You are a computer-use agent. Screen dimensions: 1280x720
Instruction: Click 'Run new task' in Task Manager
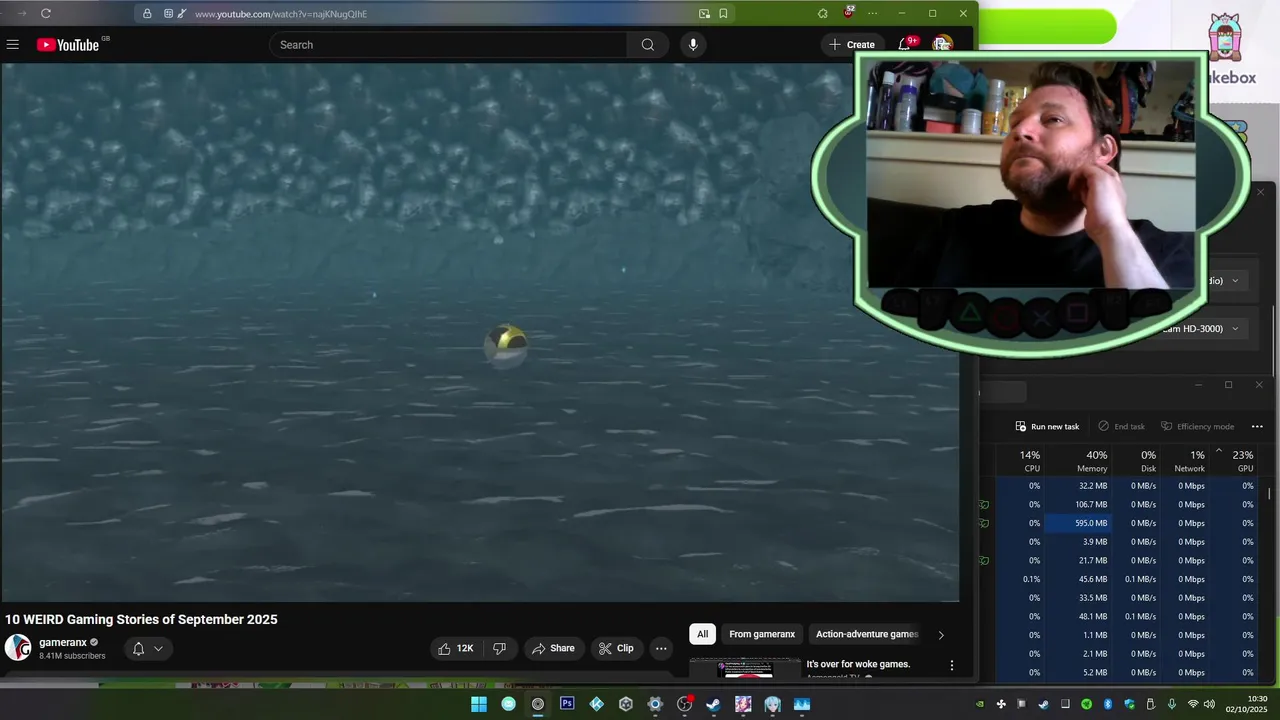[1047, 426]
